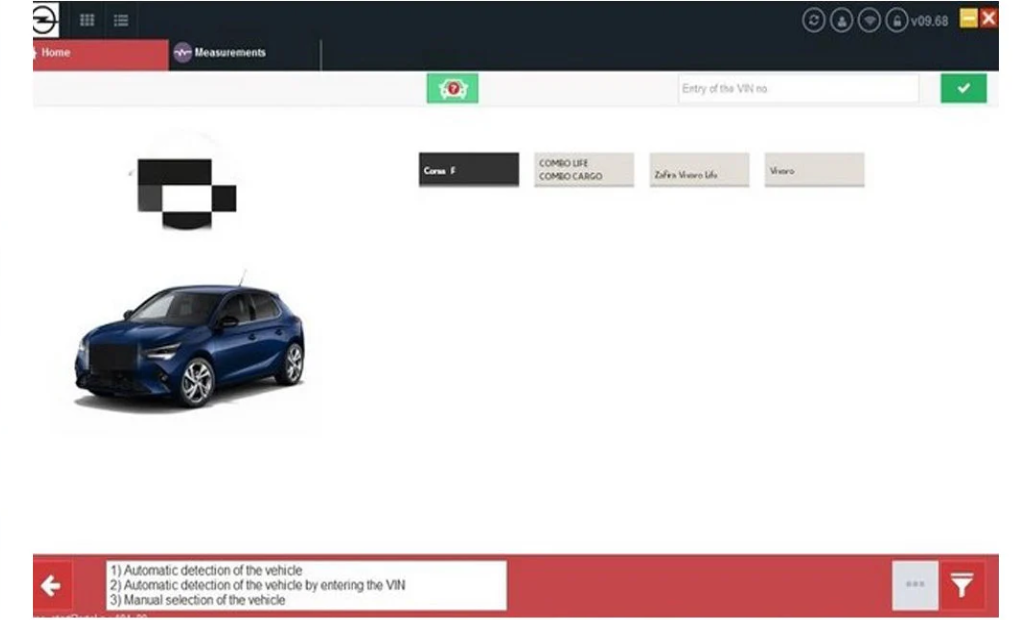Click the refresh circular icon
Image resolution: width=1021 pixels, height=620 pixels.
coord(813,20)
